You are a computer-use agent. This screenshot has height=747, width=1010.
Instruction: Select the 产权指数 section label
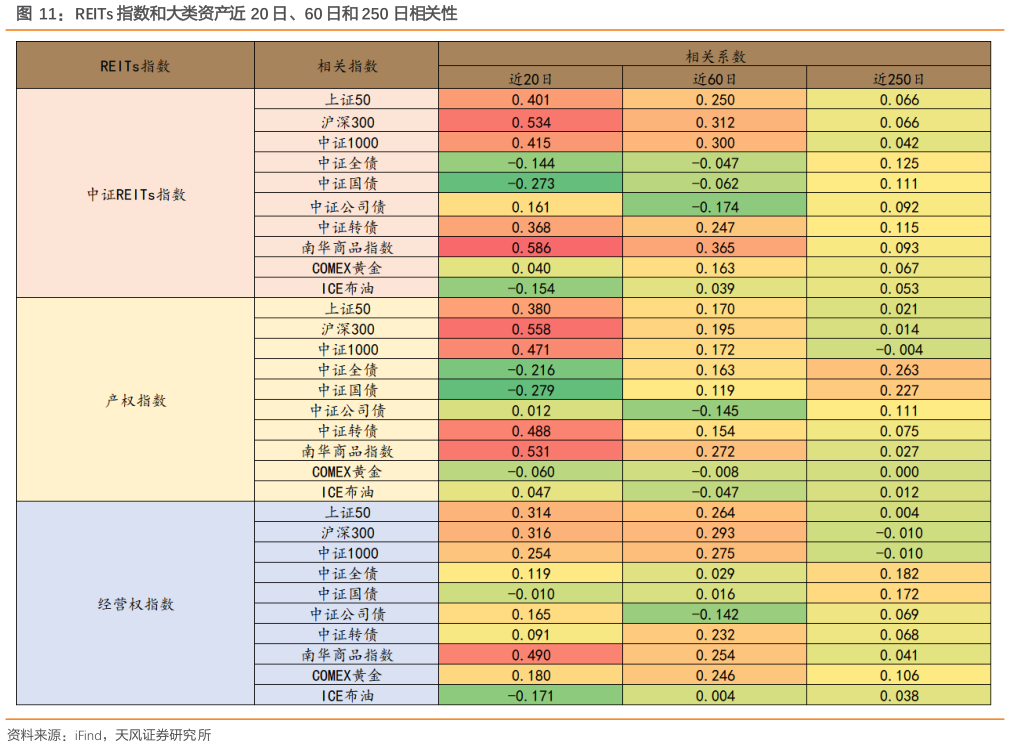pyautogui.click(x=135, y=399)
